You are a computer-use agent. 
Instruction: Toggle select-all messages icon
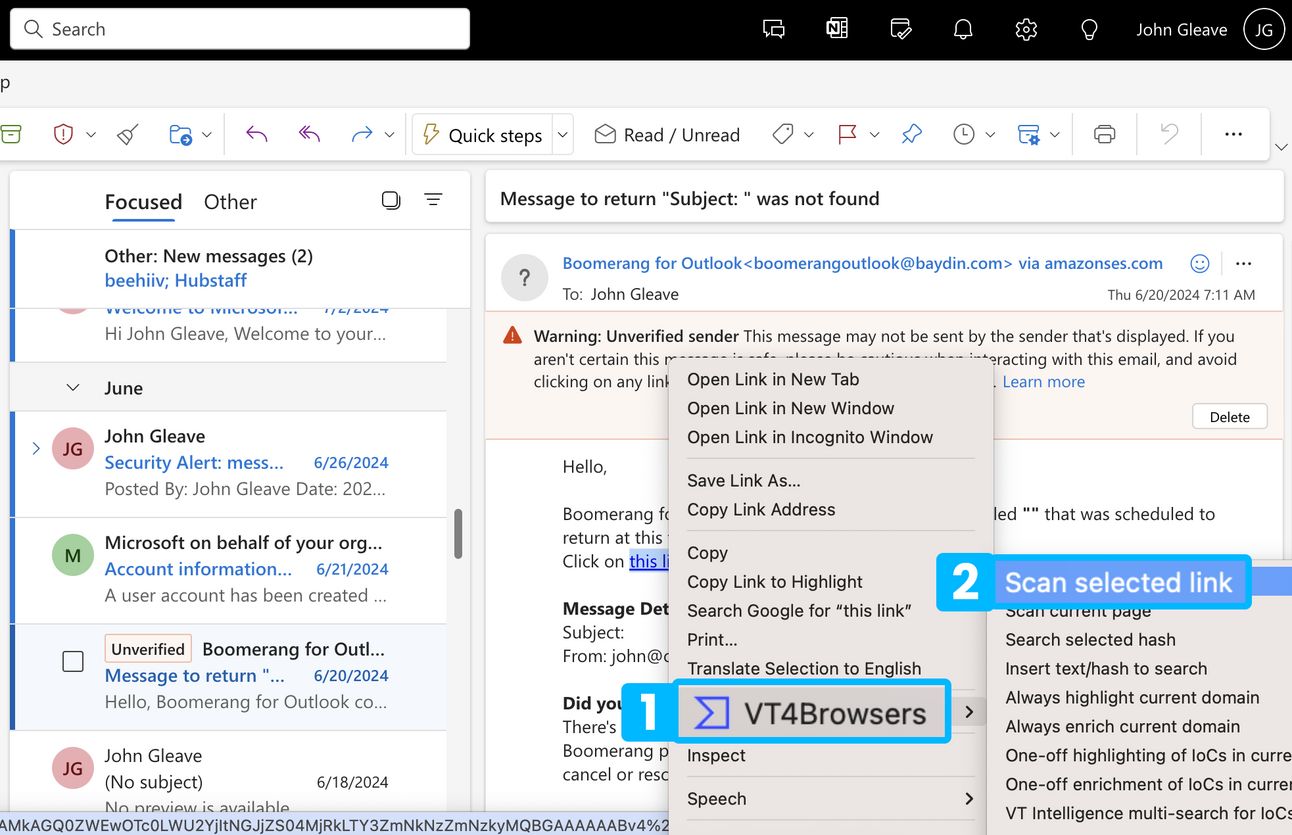391,200
